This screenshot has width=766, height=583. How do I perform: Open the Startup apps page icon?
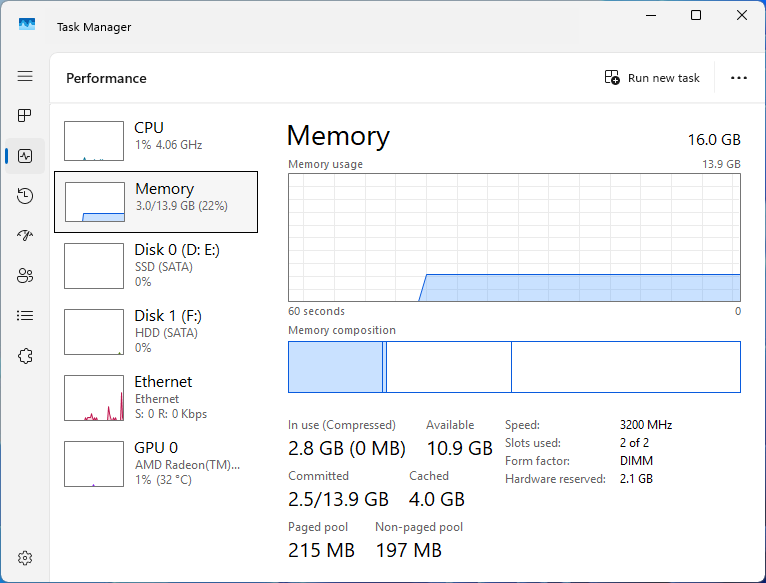point(25,236)
